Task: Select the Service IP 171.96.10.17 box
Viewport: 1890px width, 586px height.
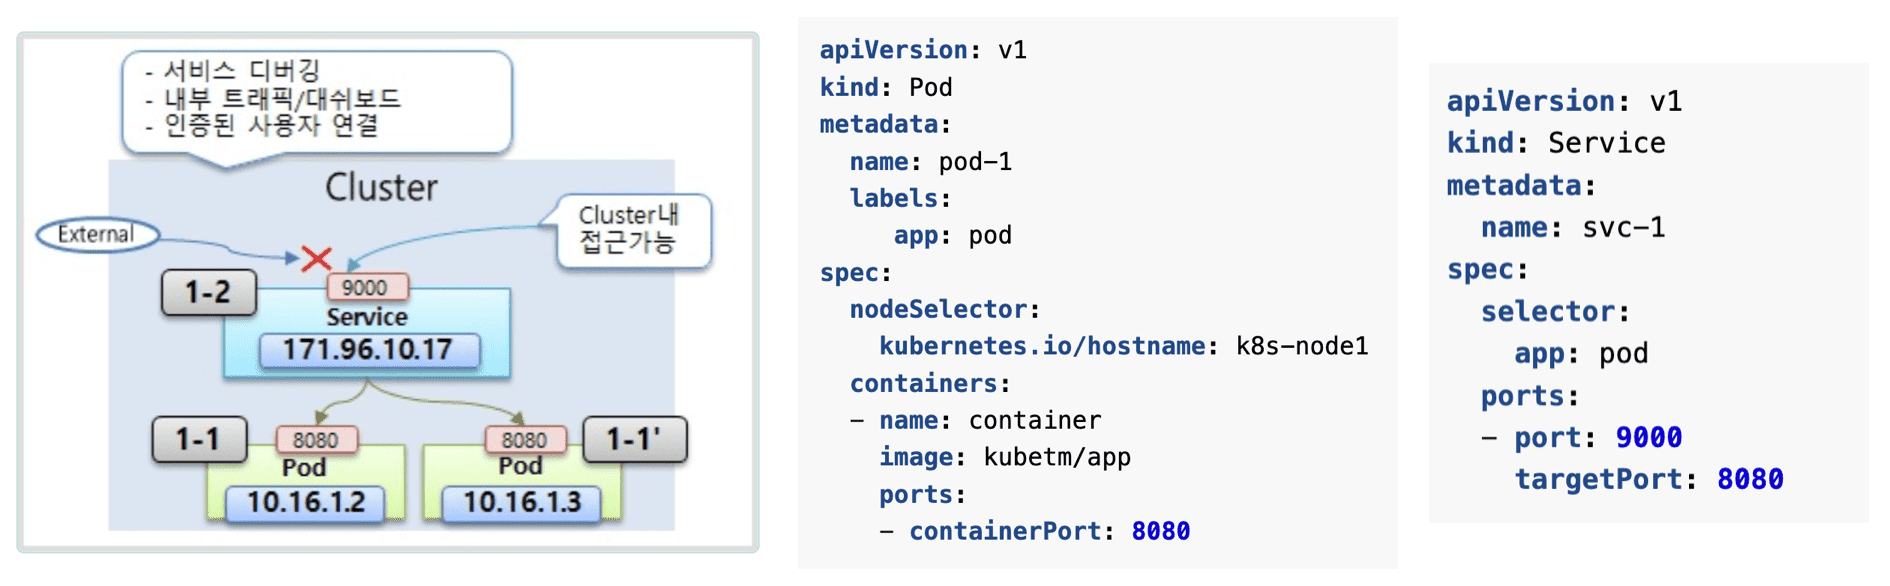Action: [368, 350]
